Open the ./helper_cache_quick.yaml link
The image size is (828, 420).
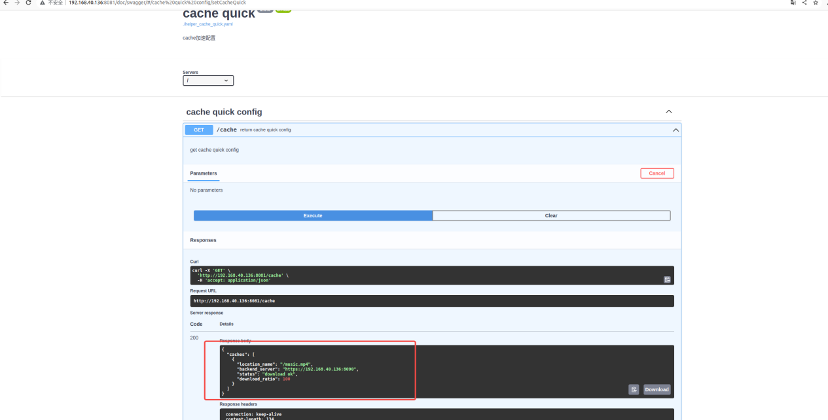208,24
